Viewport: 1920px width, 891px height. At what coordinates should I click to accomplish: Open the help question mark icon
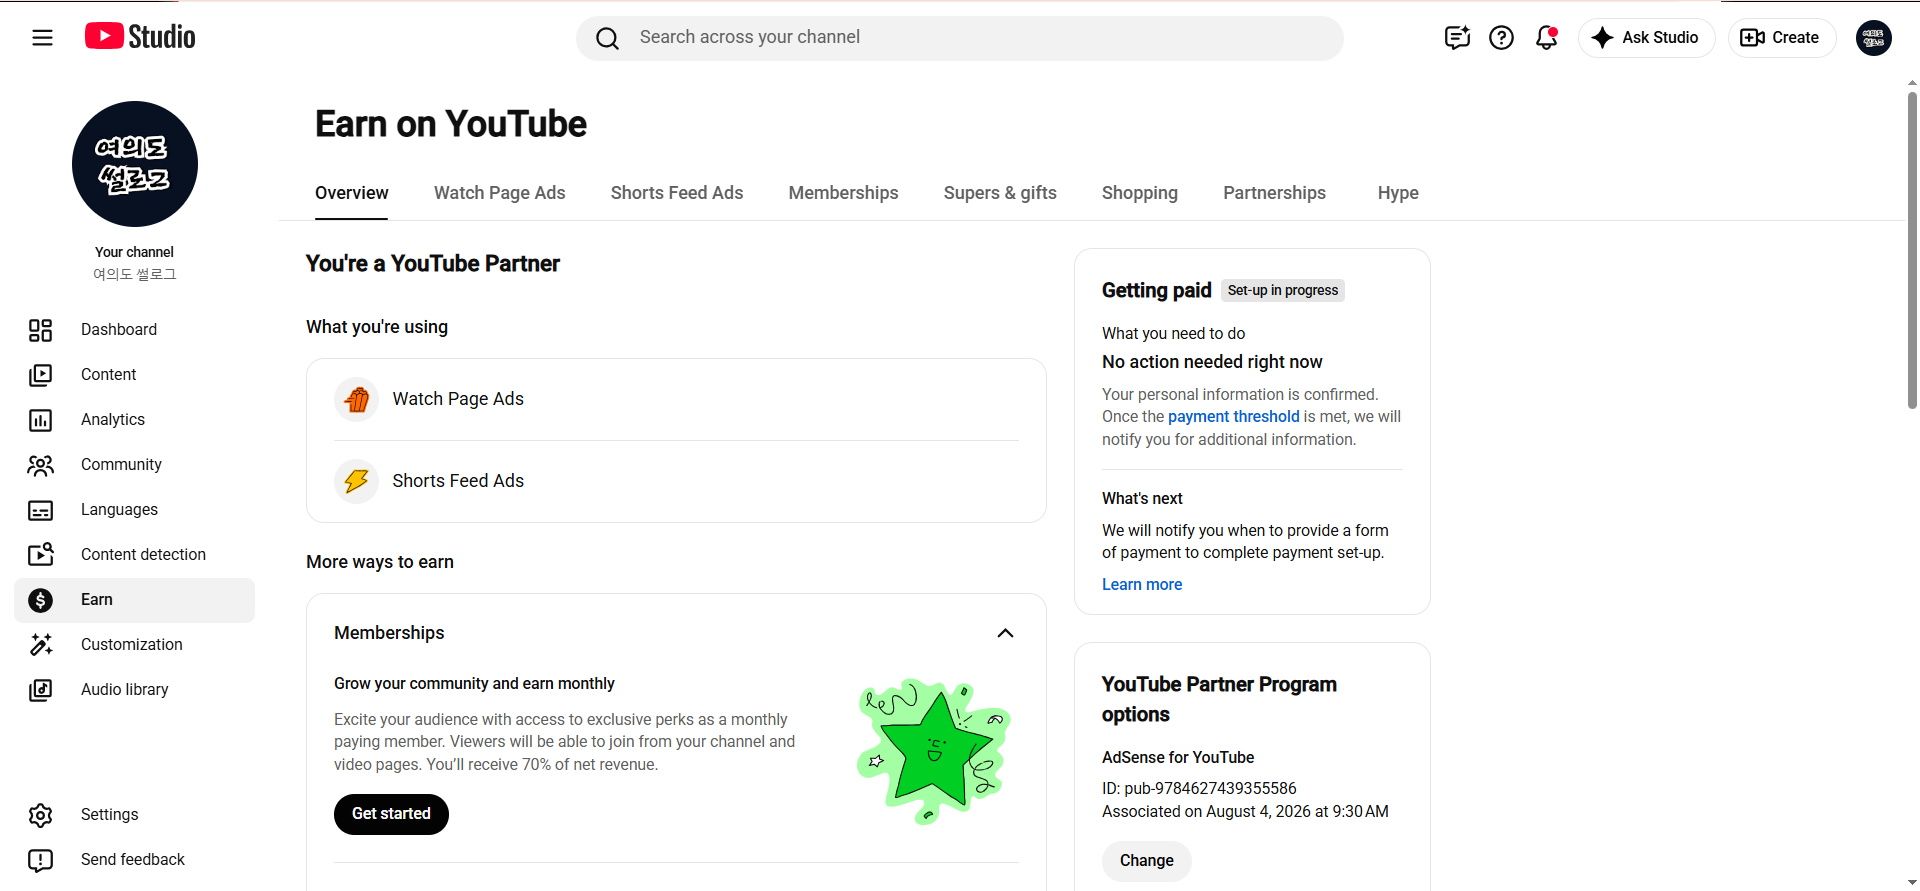pyautogui.click(x=1501, y=38)
